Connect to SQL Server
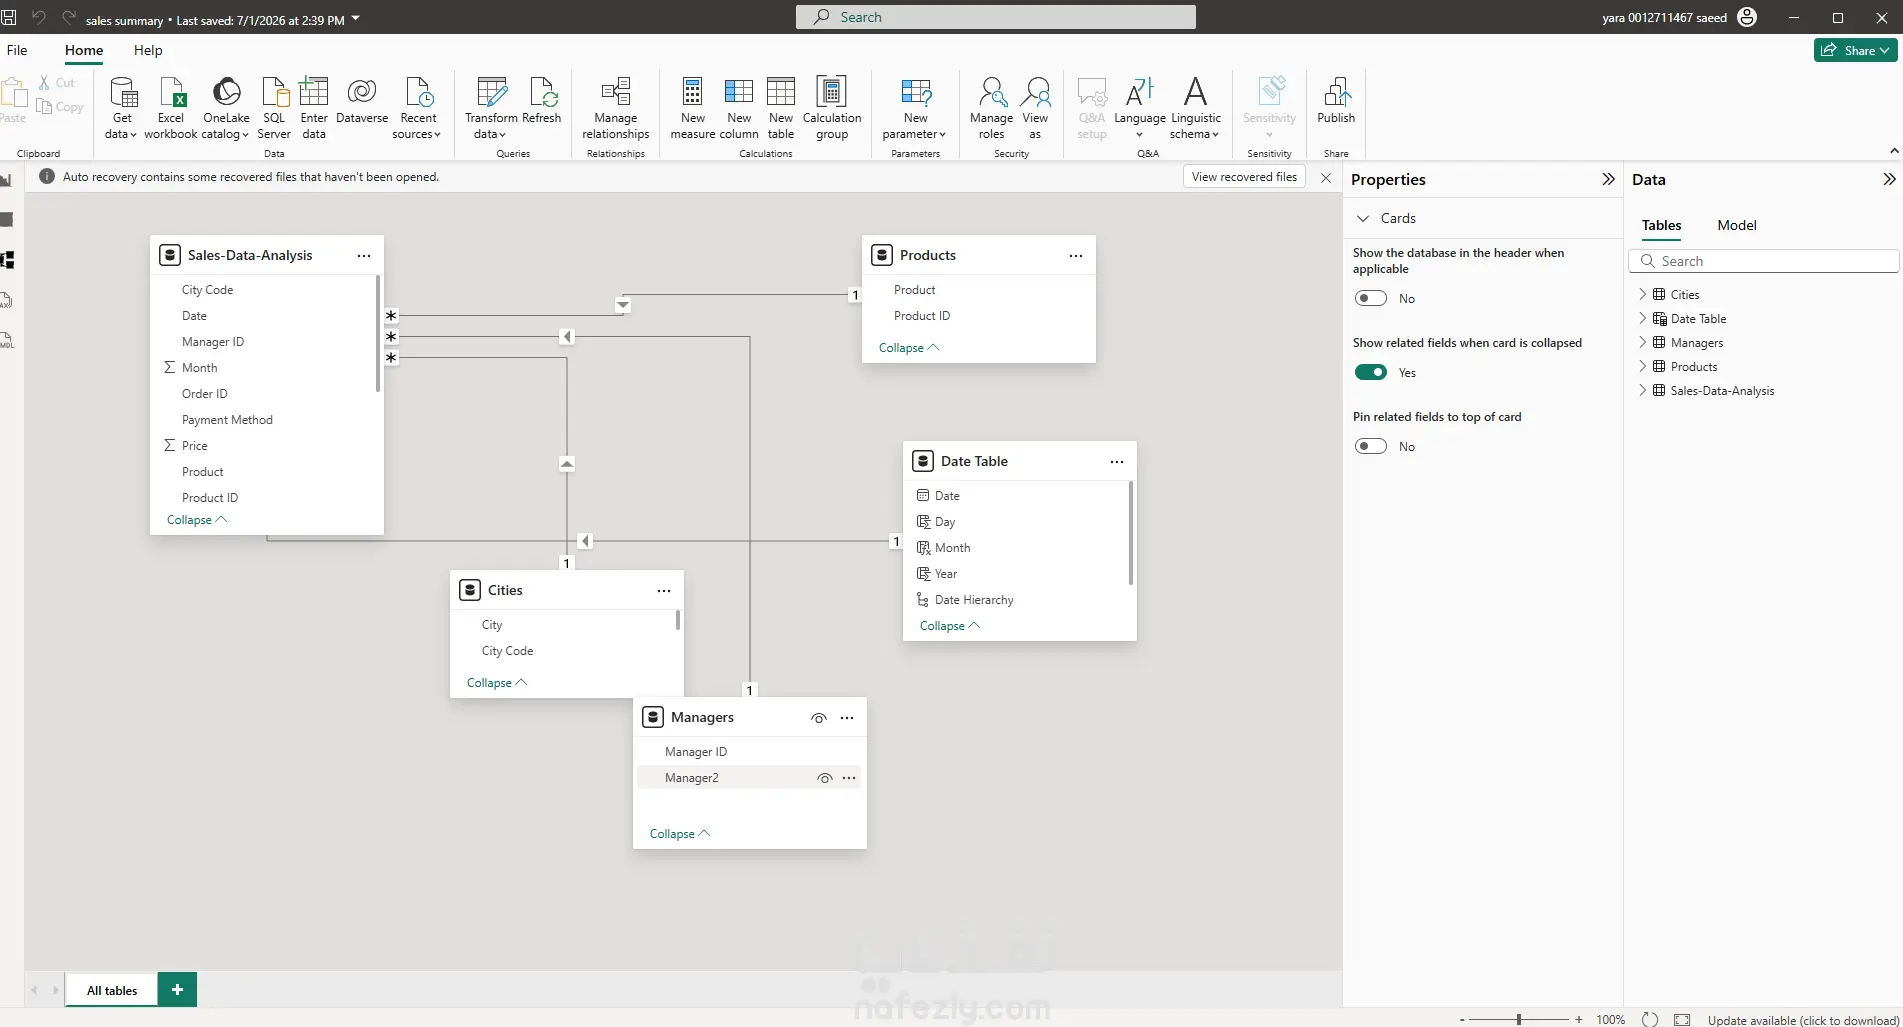 (274, 108)
